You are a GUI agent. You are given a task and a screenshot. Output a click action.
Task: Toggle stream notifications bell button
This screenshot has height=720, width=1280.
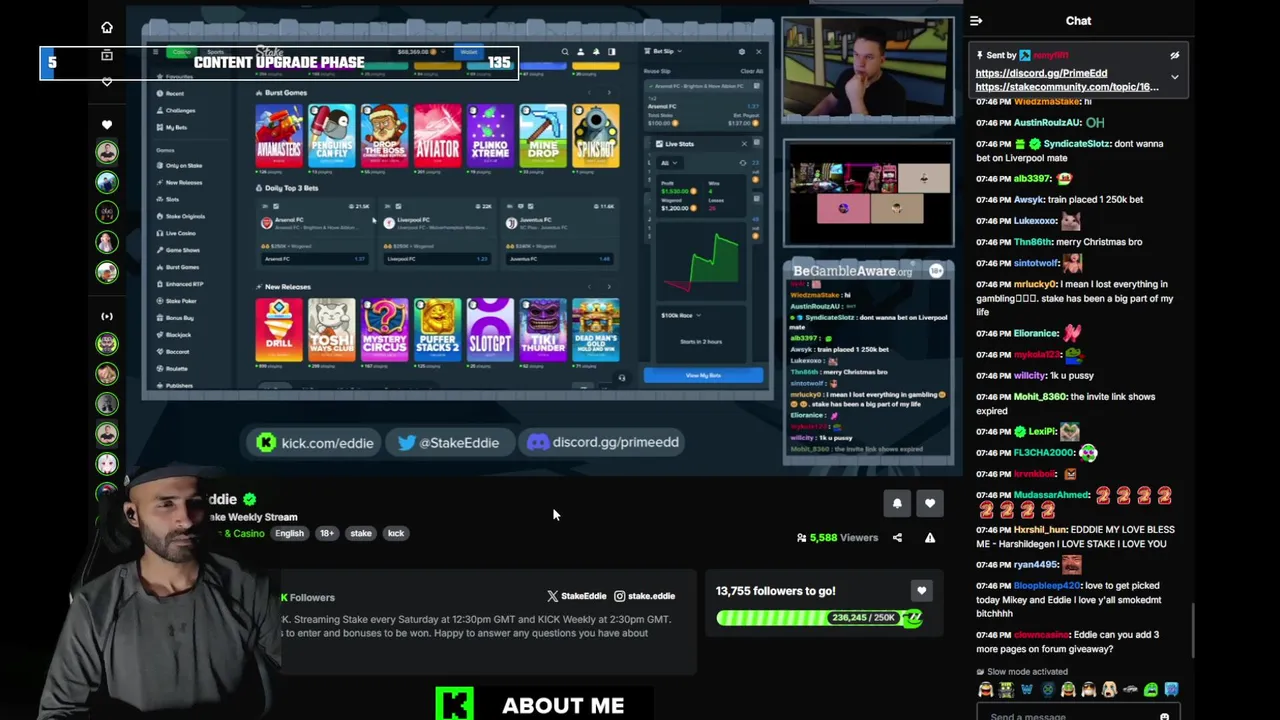click(x=897, y=504)
